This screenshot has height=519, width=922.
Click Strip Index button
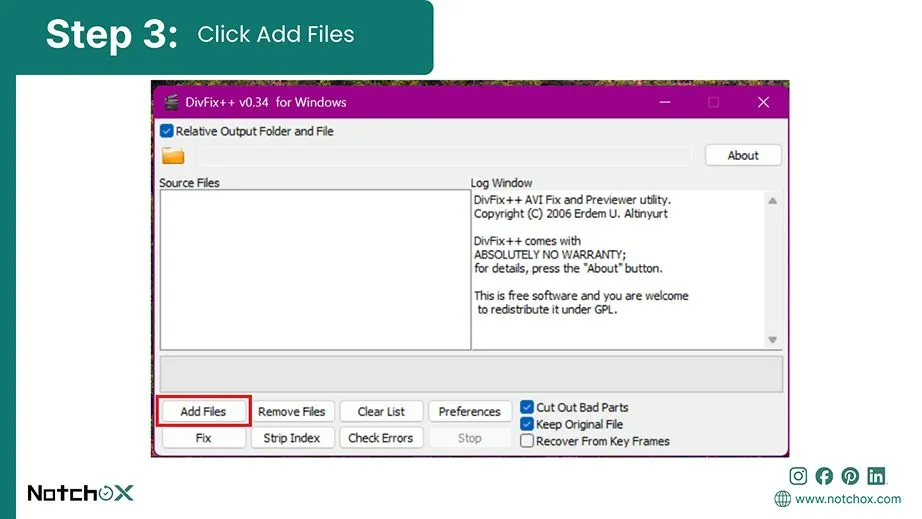[x=292, y=438]
